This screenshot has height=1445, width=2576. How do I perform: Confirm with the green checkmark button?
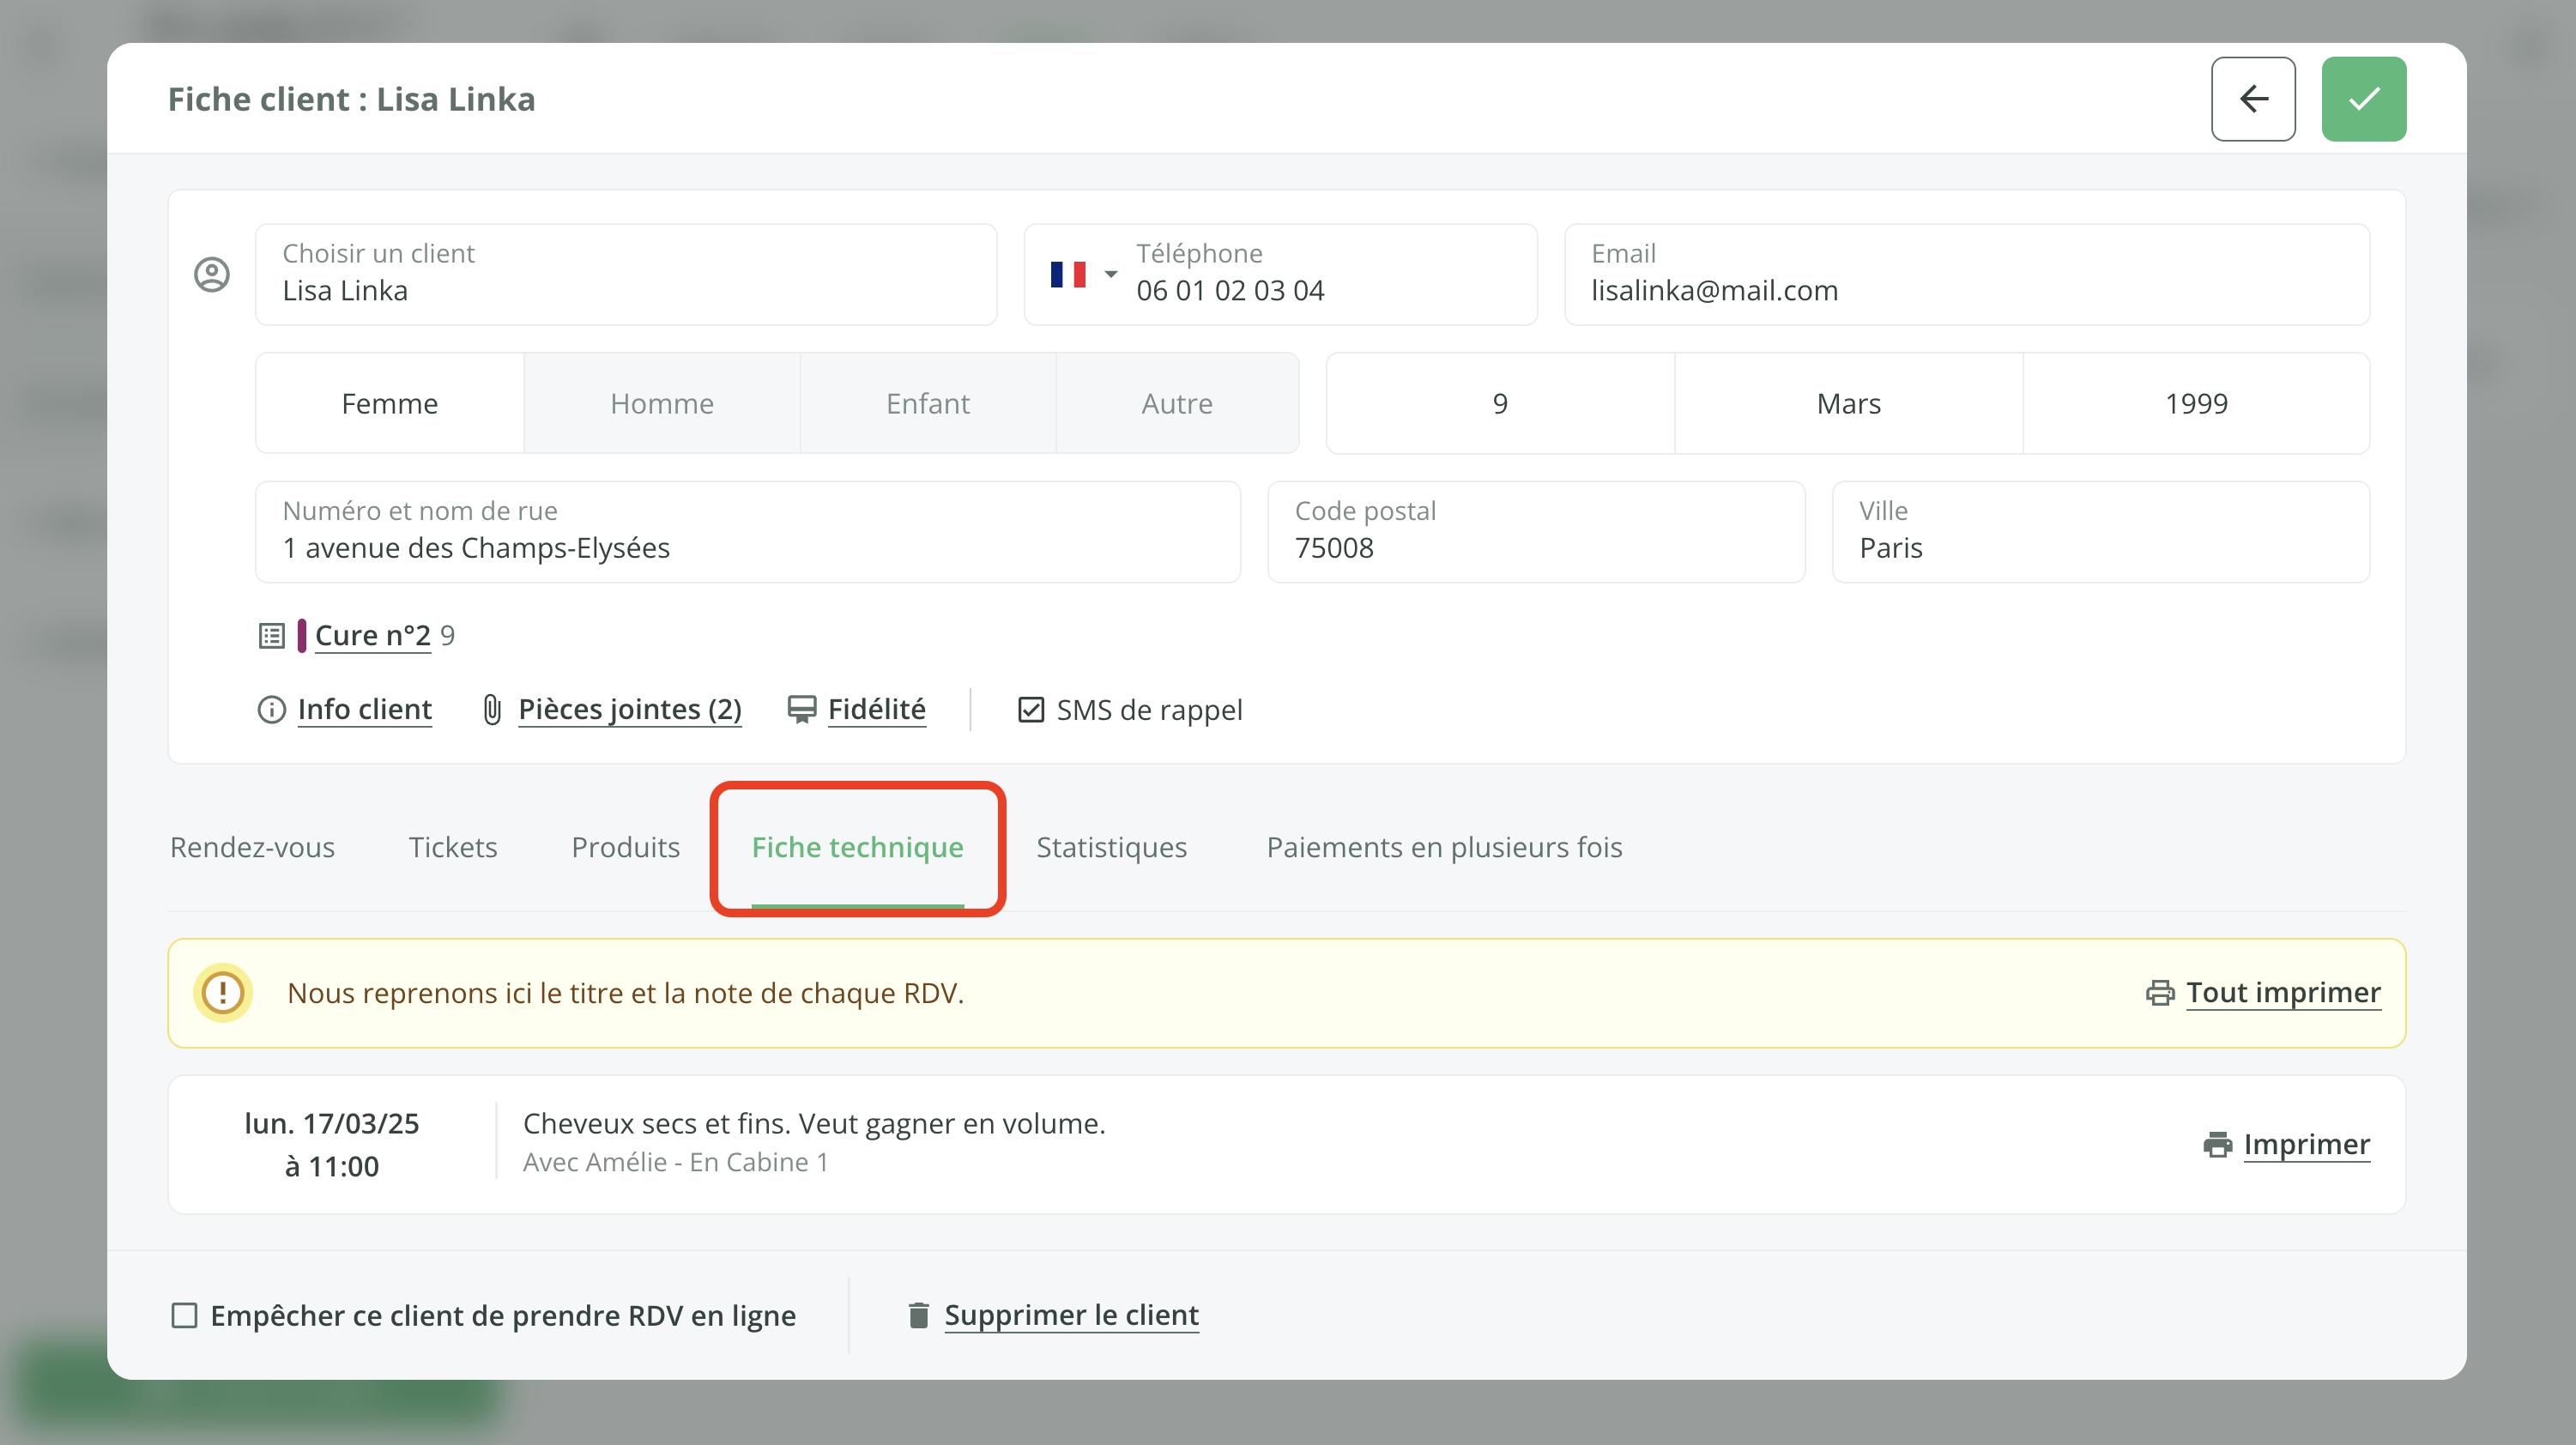2363,99
